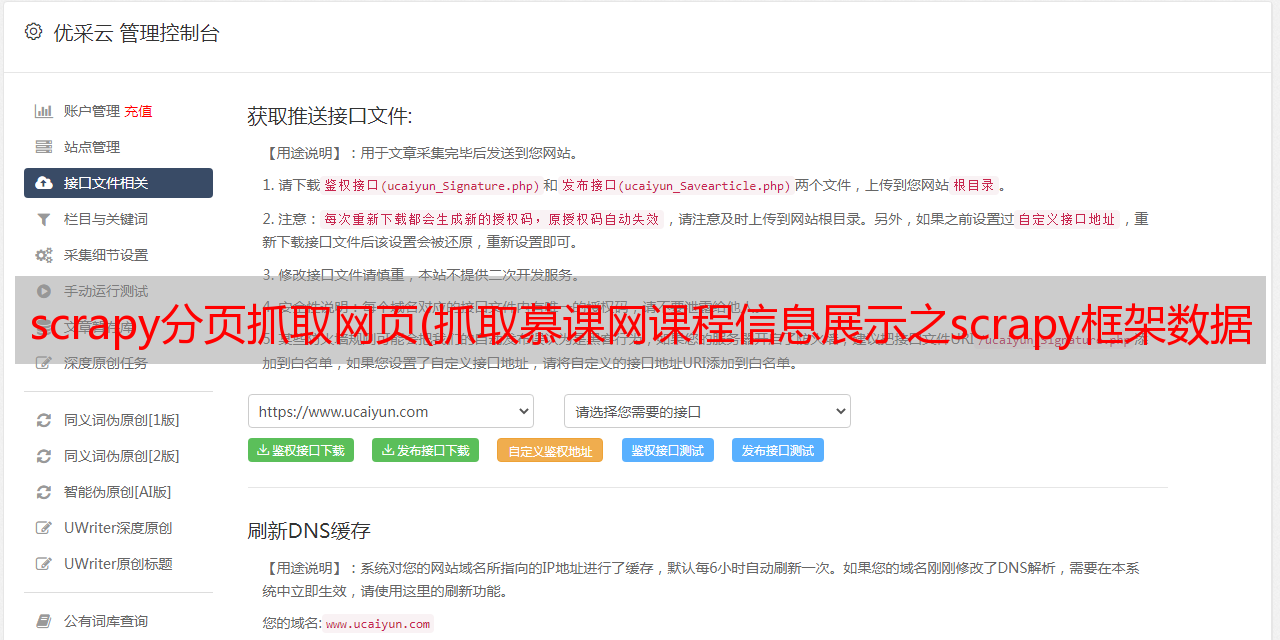Screen dimensions: 1280x640
Task: Click the gears icon for 采集细节设置
Action: (x=44, y=255)
